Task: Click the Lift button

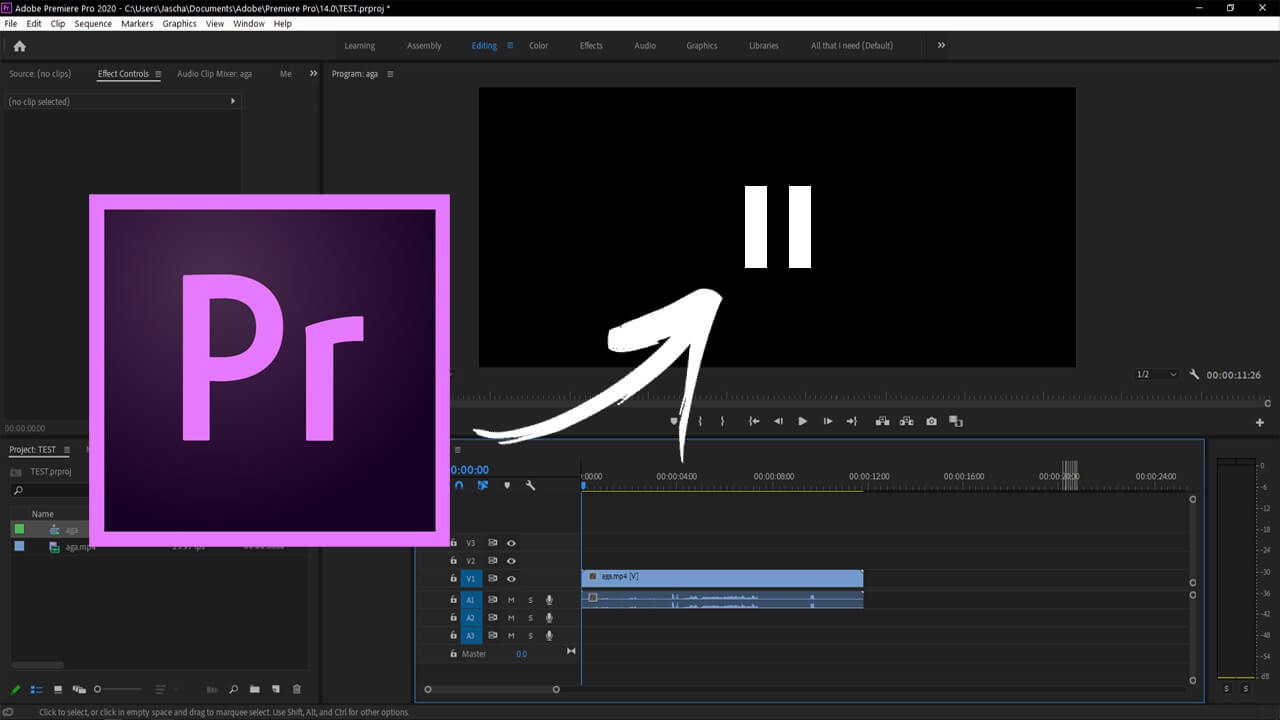Action: click(882, 422)
